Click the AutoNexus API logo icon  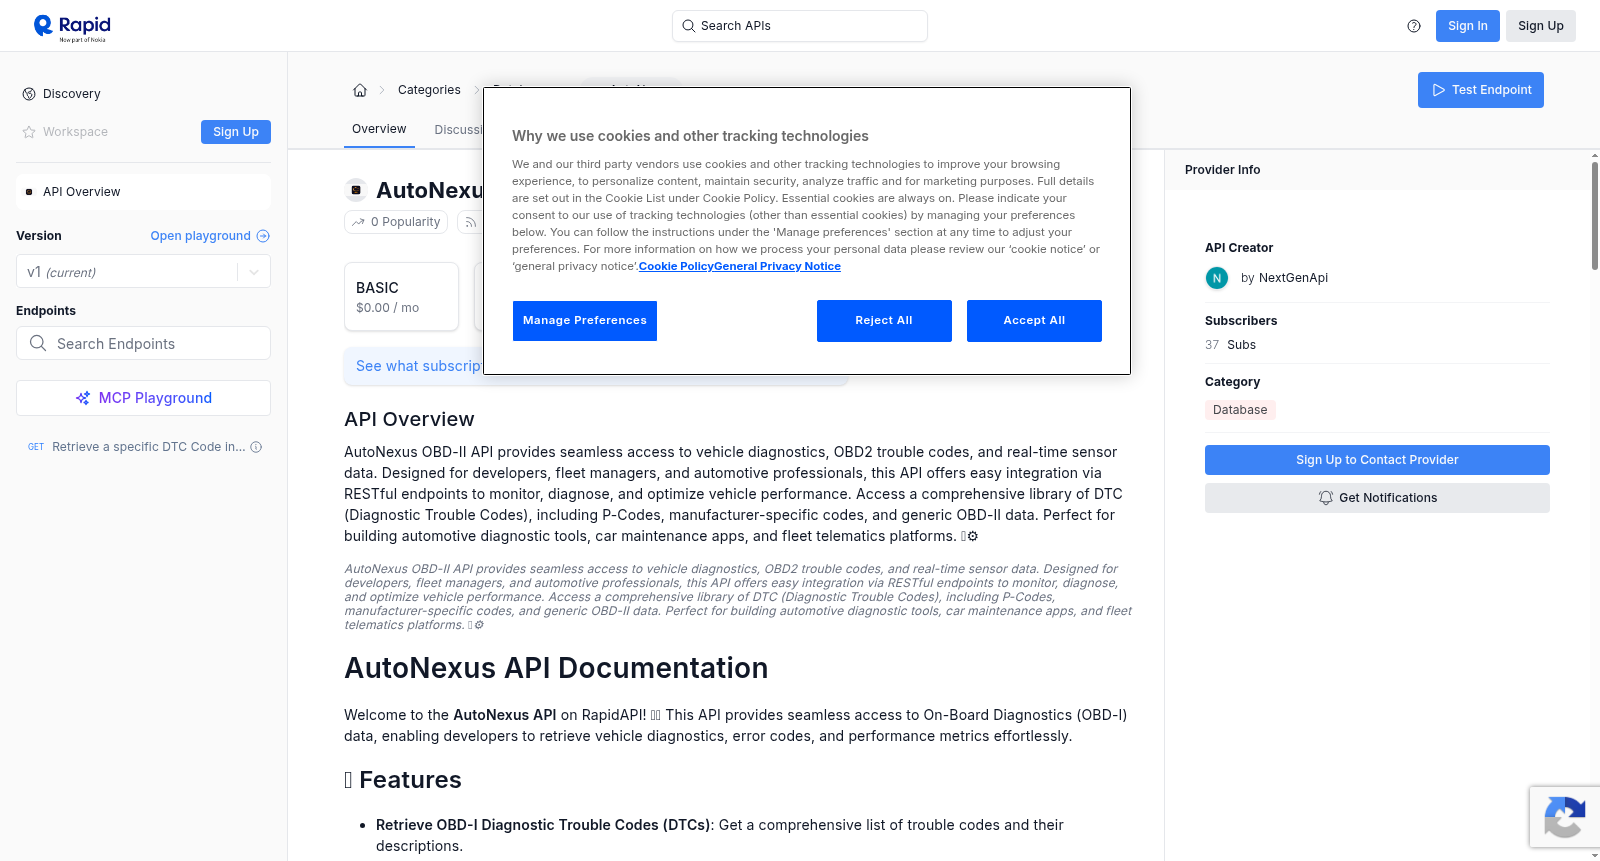click(x=356, y=190)
